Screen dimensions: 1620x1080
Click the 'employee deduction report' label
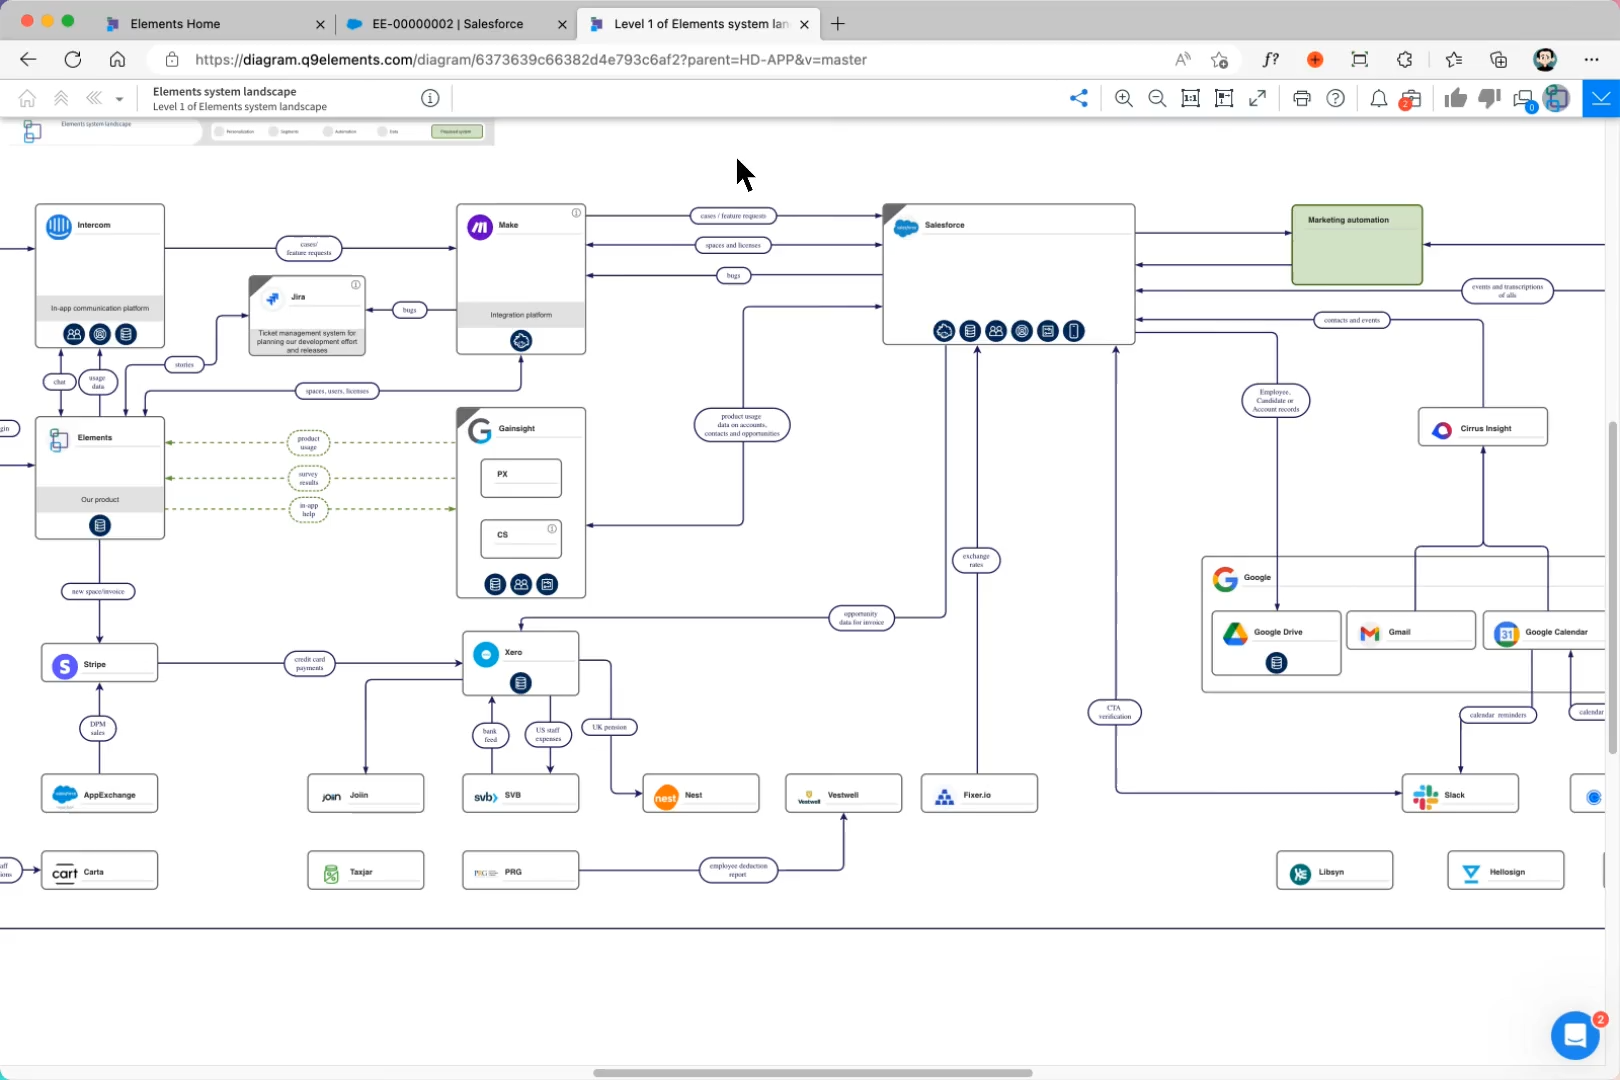pyautogui.click(x=738, y=870)
